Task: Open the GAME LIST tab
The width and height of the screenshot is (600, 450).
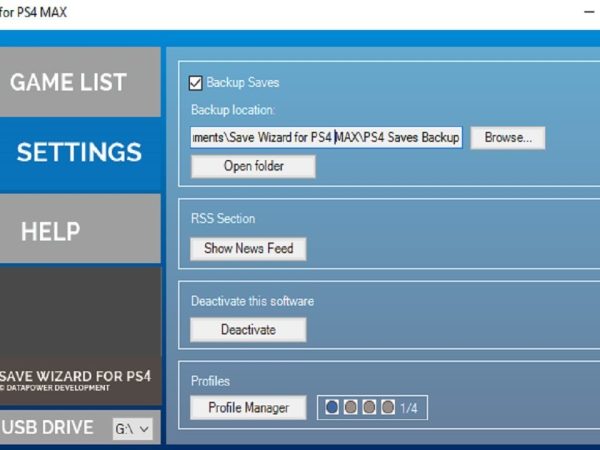Action: [x=80, y=82]
